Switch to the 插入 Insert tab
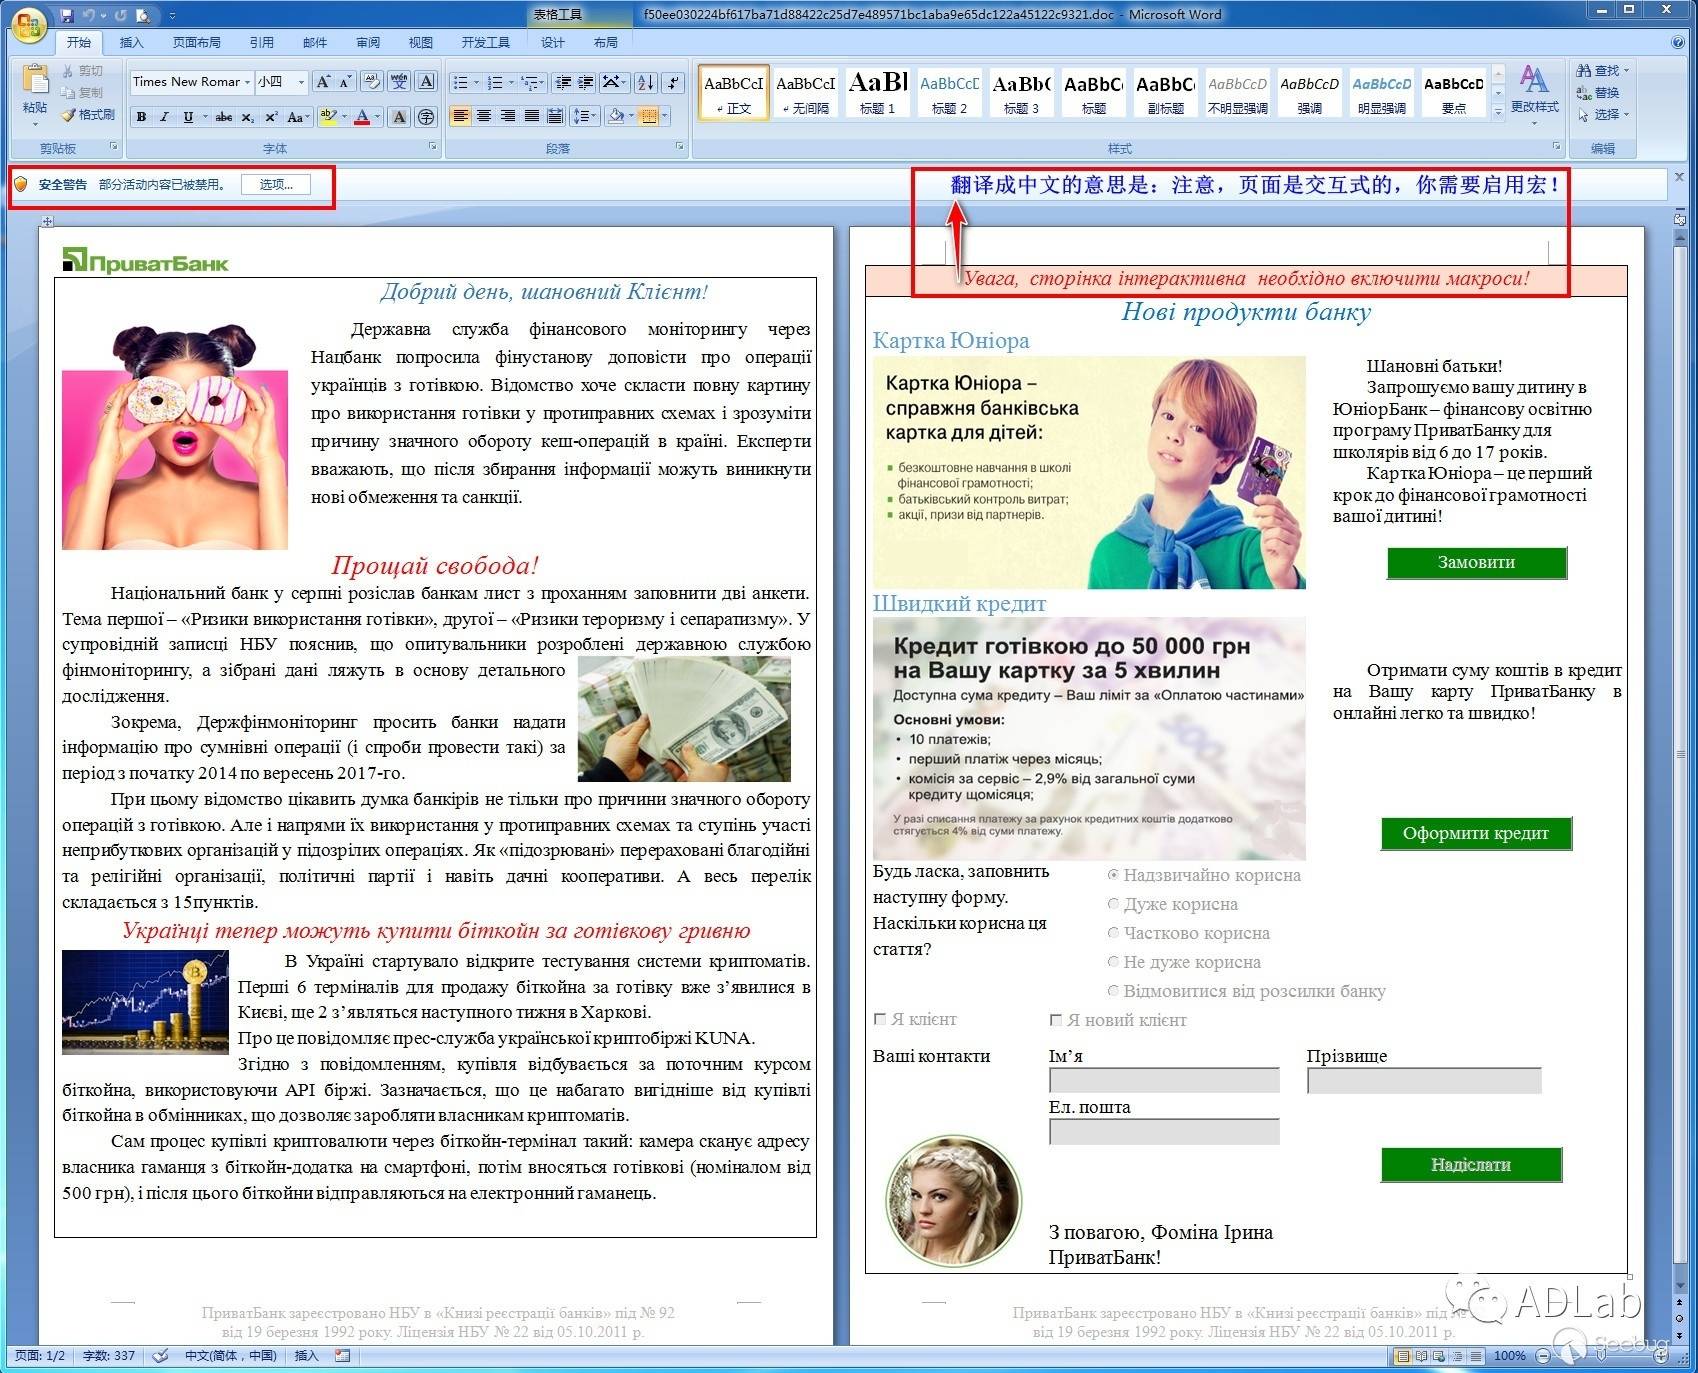Viewport: 1698px width, 1373px height. click(131, 42)
